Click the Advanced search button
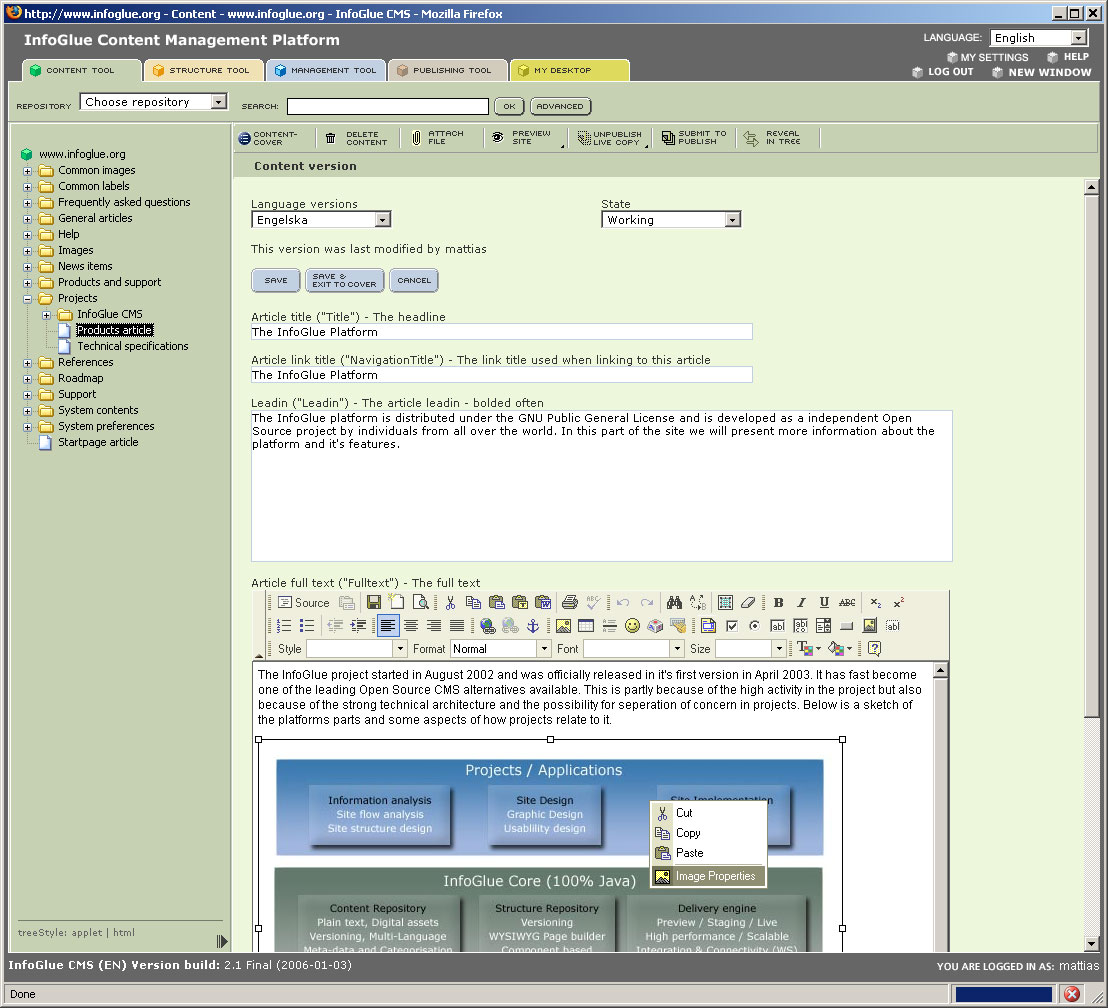 coord(559,106)
